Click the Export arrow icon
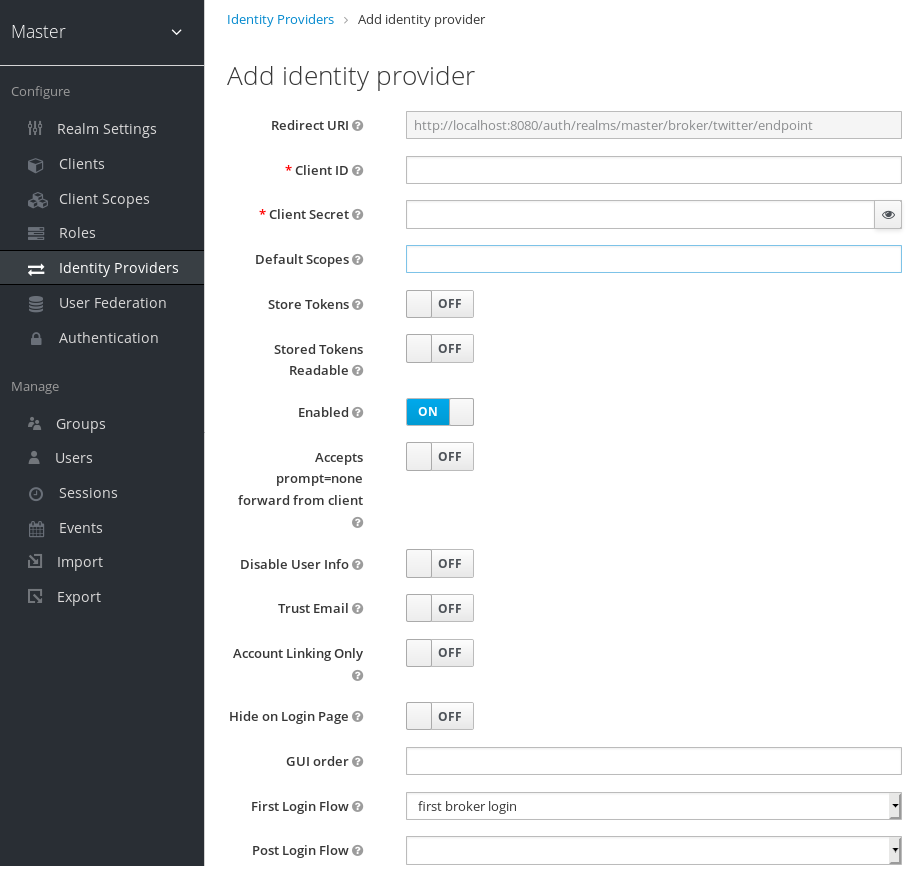The image size is (918, 869). click(x=35, y=597)
